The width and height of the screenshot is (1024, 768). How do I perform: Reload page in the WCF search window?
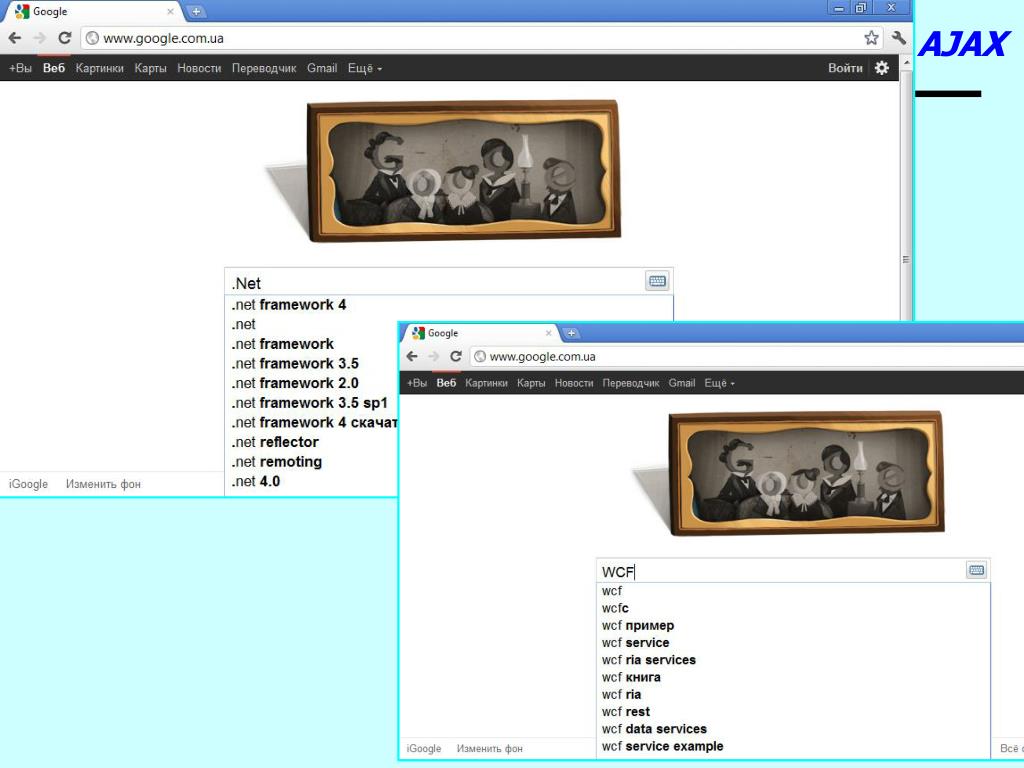[456, 356]
